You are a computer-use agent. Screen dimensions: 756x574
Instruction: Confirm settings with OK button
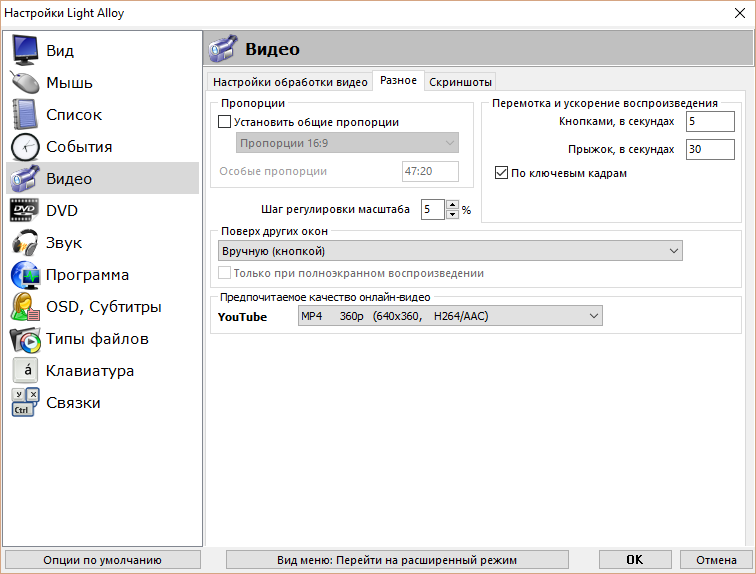click(x=634, y=560)
